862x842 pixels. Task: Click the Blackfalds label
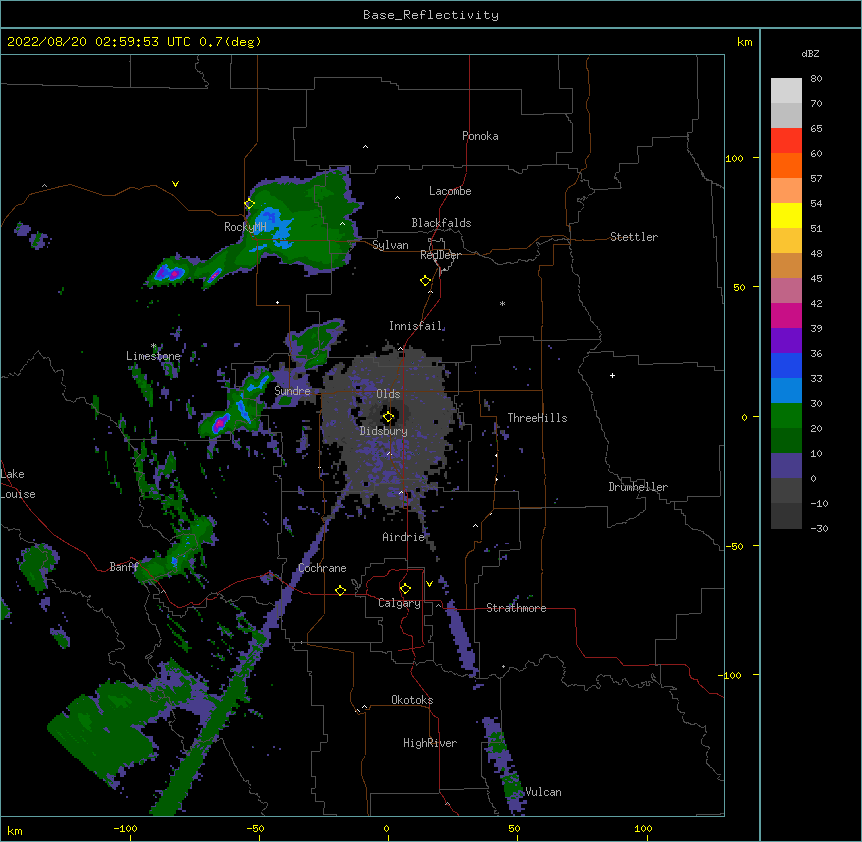(x=441, y=223)
